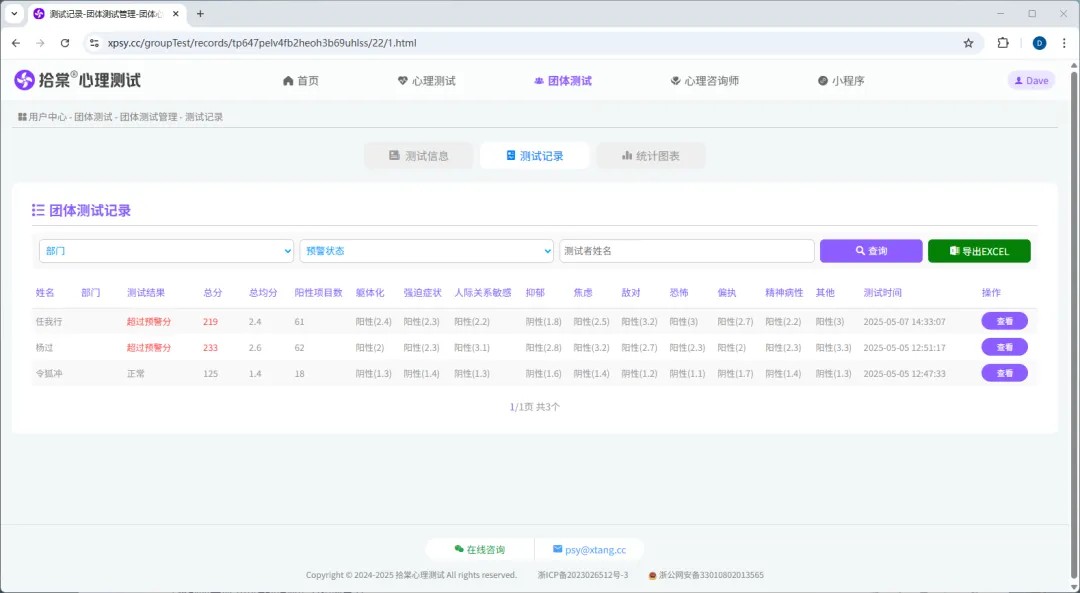This screenshot has width=1080, height=593.
Task: View the record for 杨过
Action: point(1004,347)
